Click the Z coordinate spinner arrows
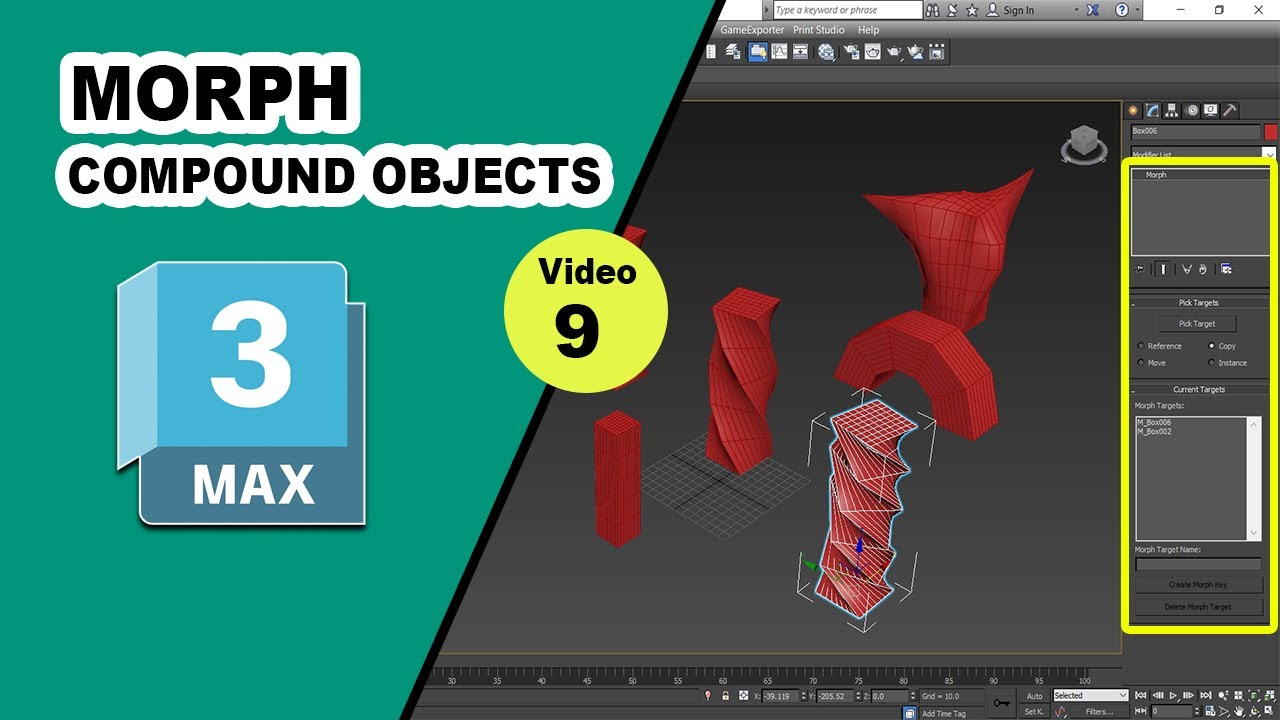The height and width of the screenshot is (720, 1280). coord(912,696)
